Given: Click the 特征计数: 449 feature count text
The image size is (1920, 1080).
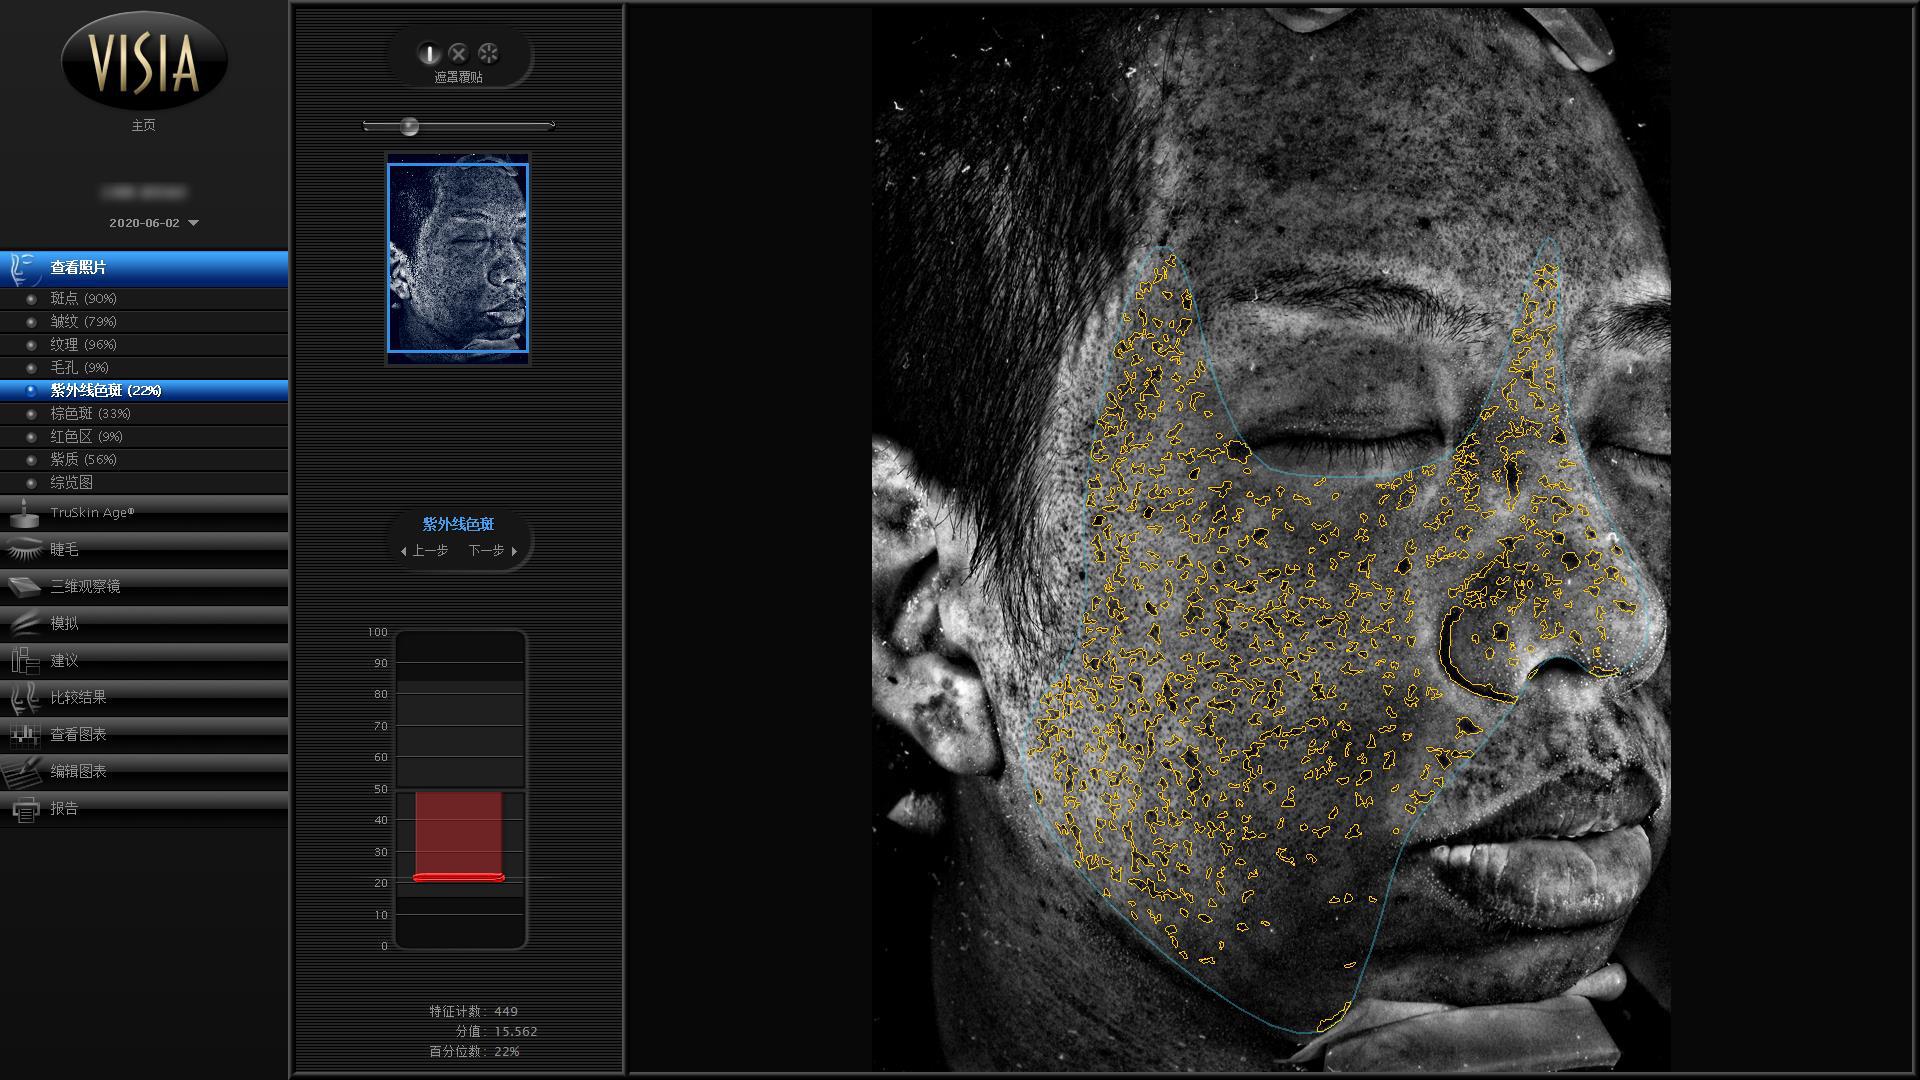Looking at the screenshot, I should coord(473,1011).
